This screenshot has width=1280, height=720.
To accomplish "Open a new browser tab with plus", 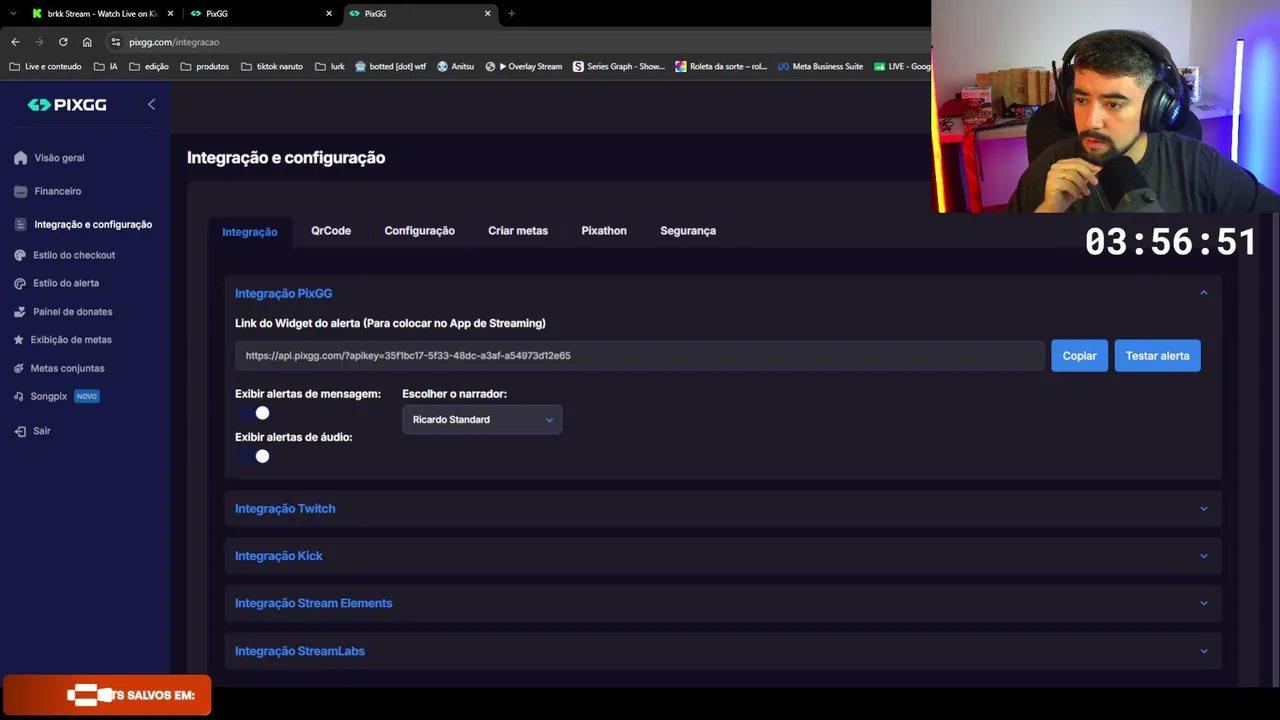I will 511,14.
